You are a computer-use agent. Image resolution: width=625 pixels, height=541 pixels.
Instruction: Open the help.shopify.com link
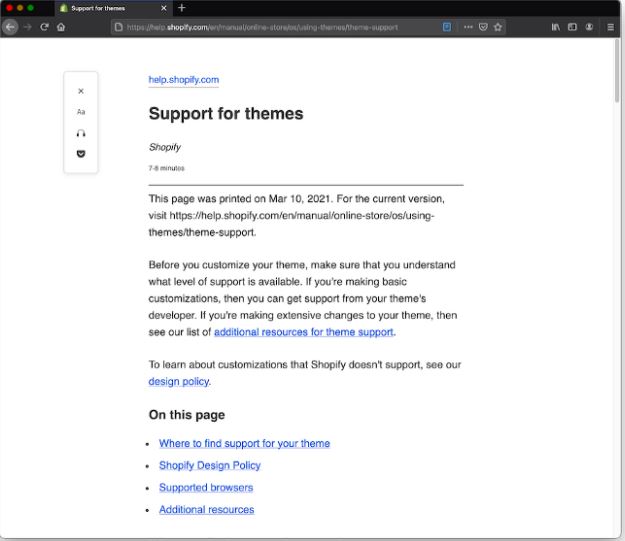pyautogui.click(x=184, y=80)
